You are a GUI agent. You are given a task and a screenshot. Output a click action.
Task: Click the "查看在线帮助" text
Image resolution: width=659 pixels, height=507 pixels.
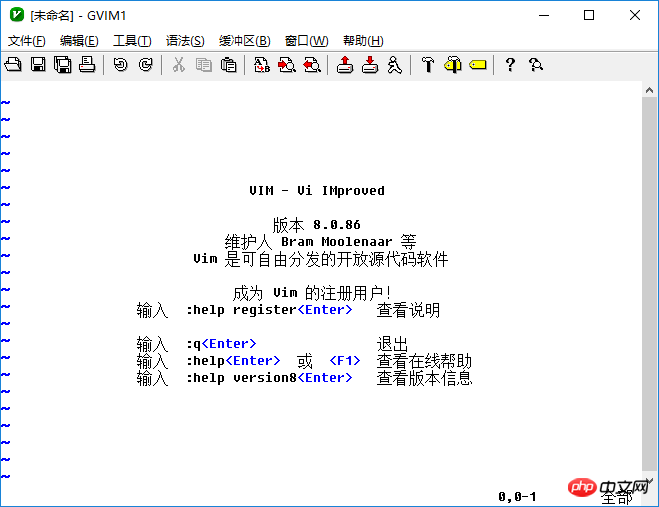(424, 361)
